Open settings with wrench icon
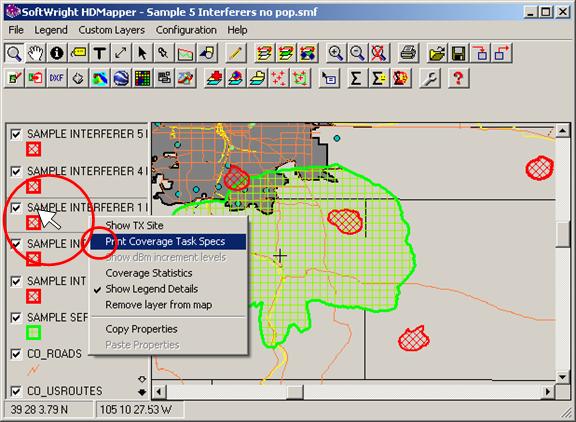The height and width of the screenshot is (422, 576). point(429,78)
